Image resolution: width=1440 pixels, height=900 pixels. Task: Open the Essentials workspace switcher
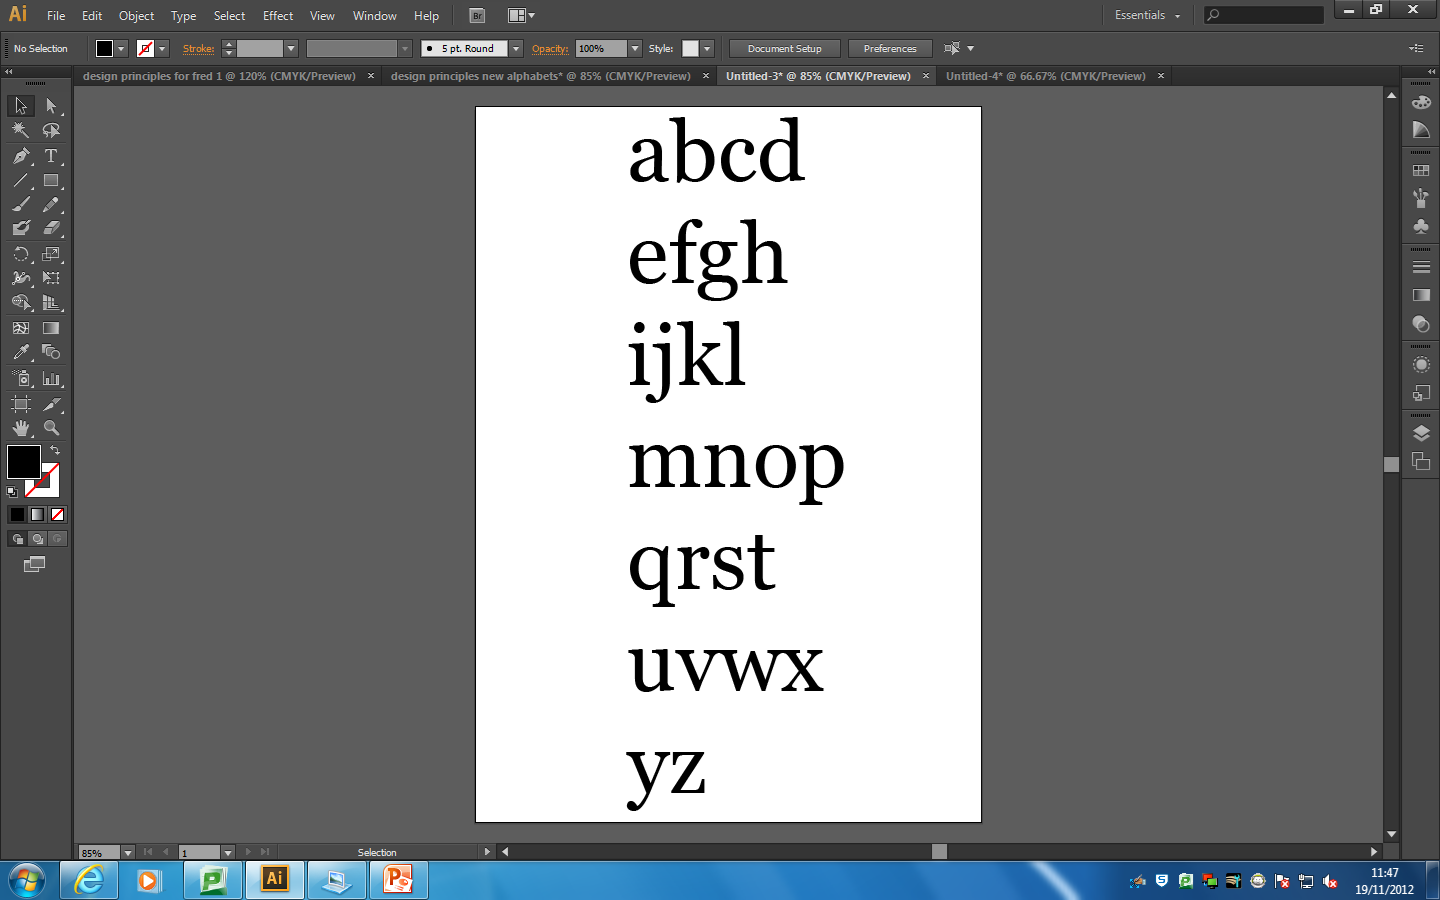1147,15
